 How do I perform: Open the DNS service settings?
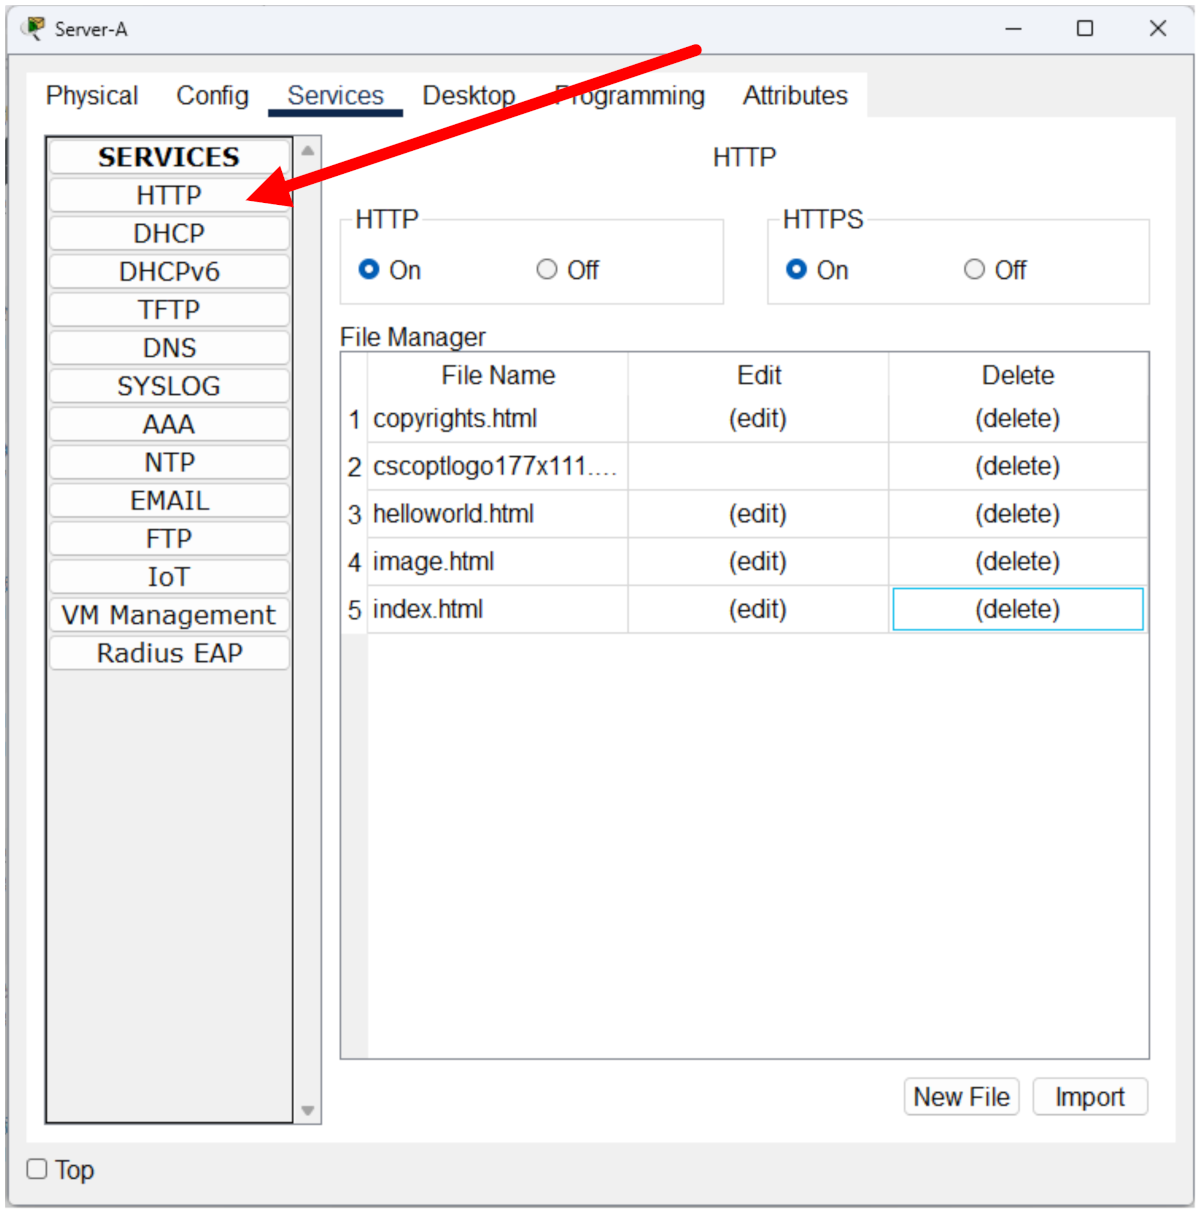169,348
